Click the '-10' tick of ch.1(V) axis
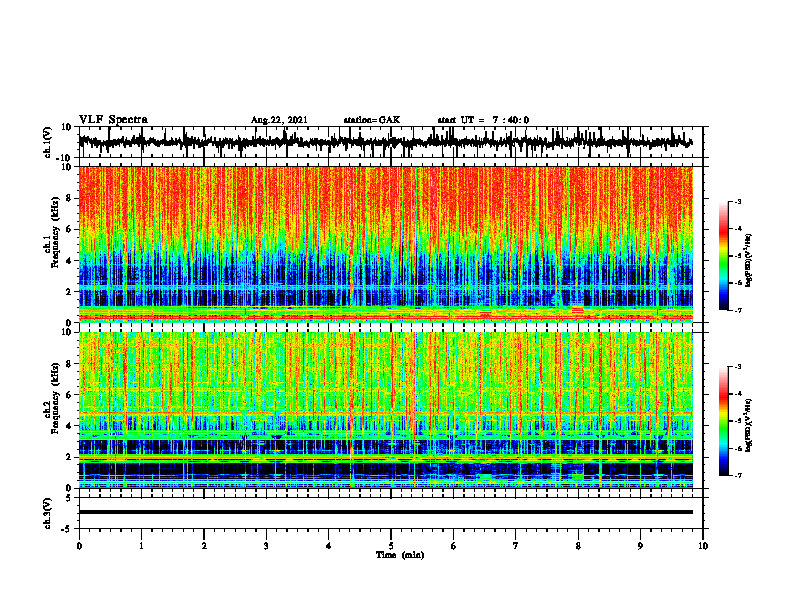Viewport: 792px width, 612px height. [x=65, y=158]
